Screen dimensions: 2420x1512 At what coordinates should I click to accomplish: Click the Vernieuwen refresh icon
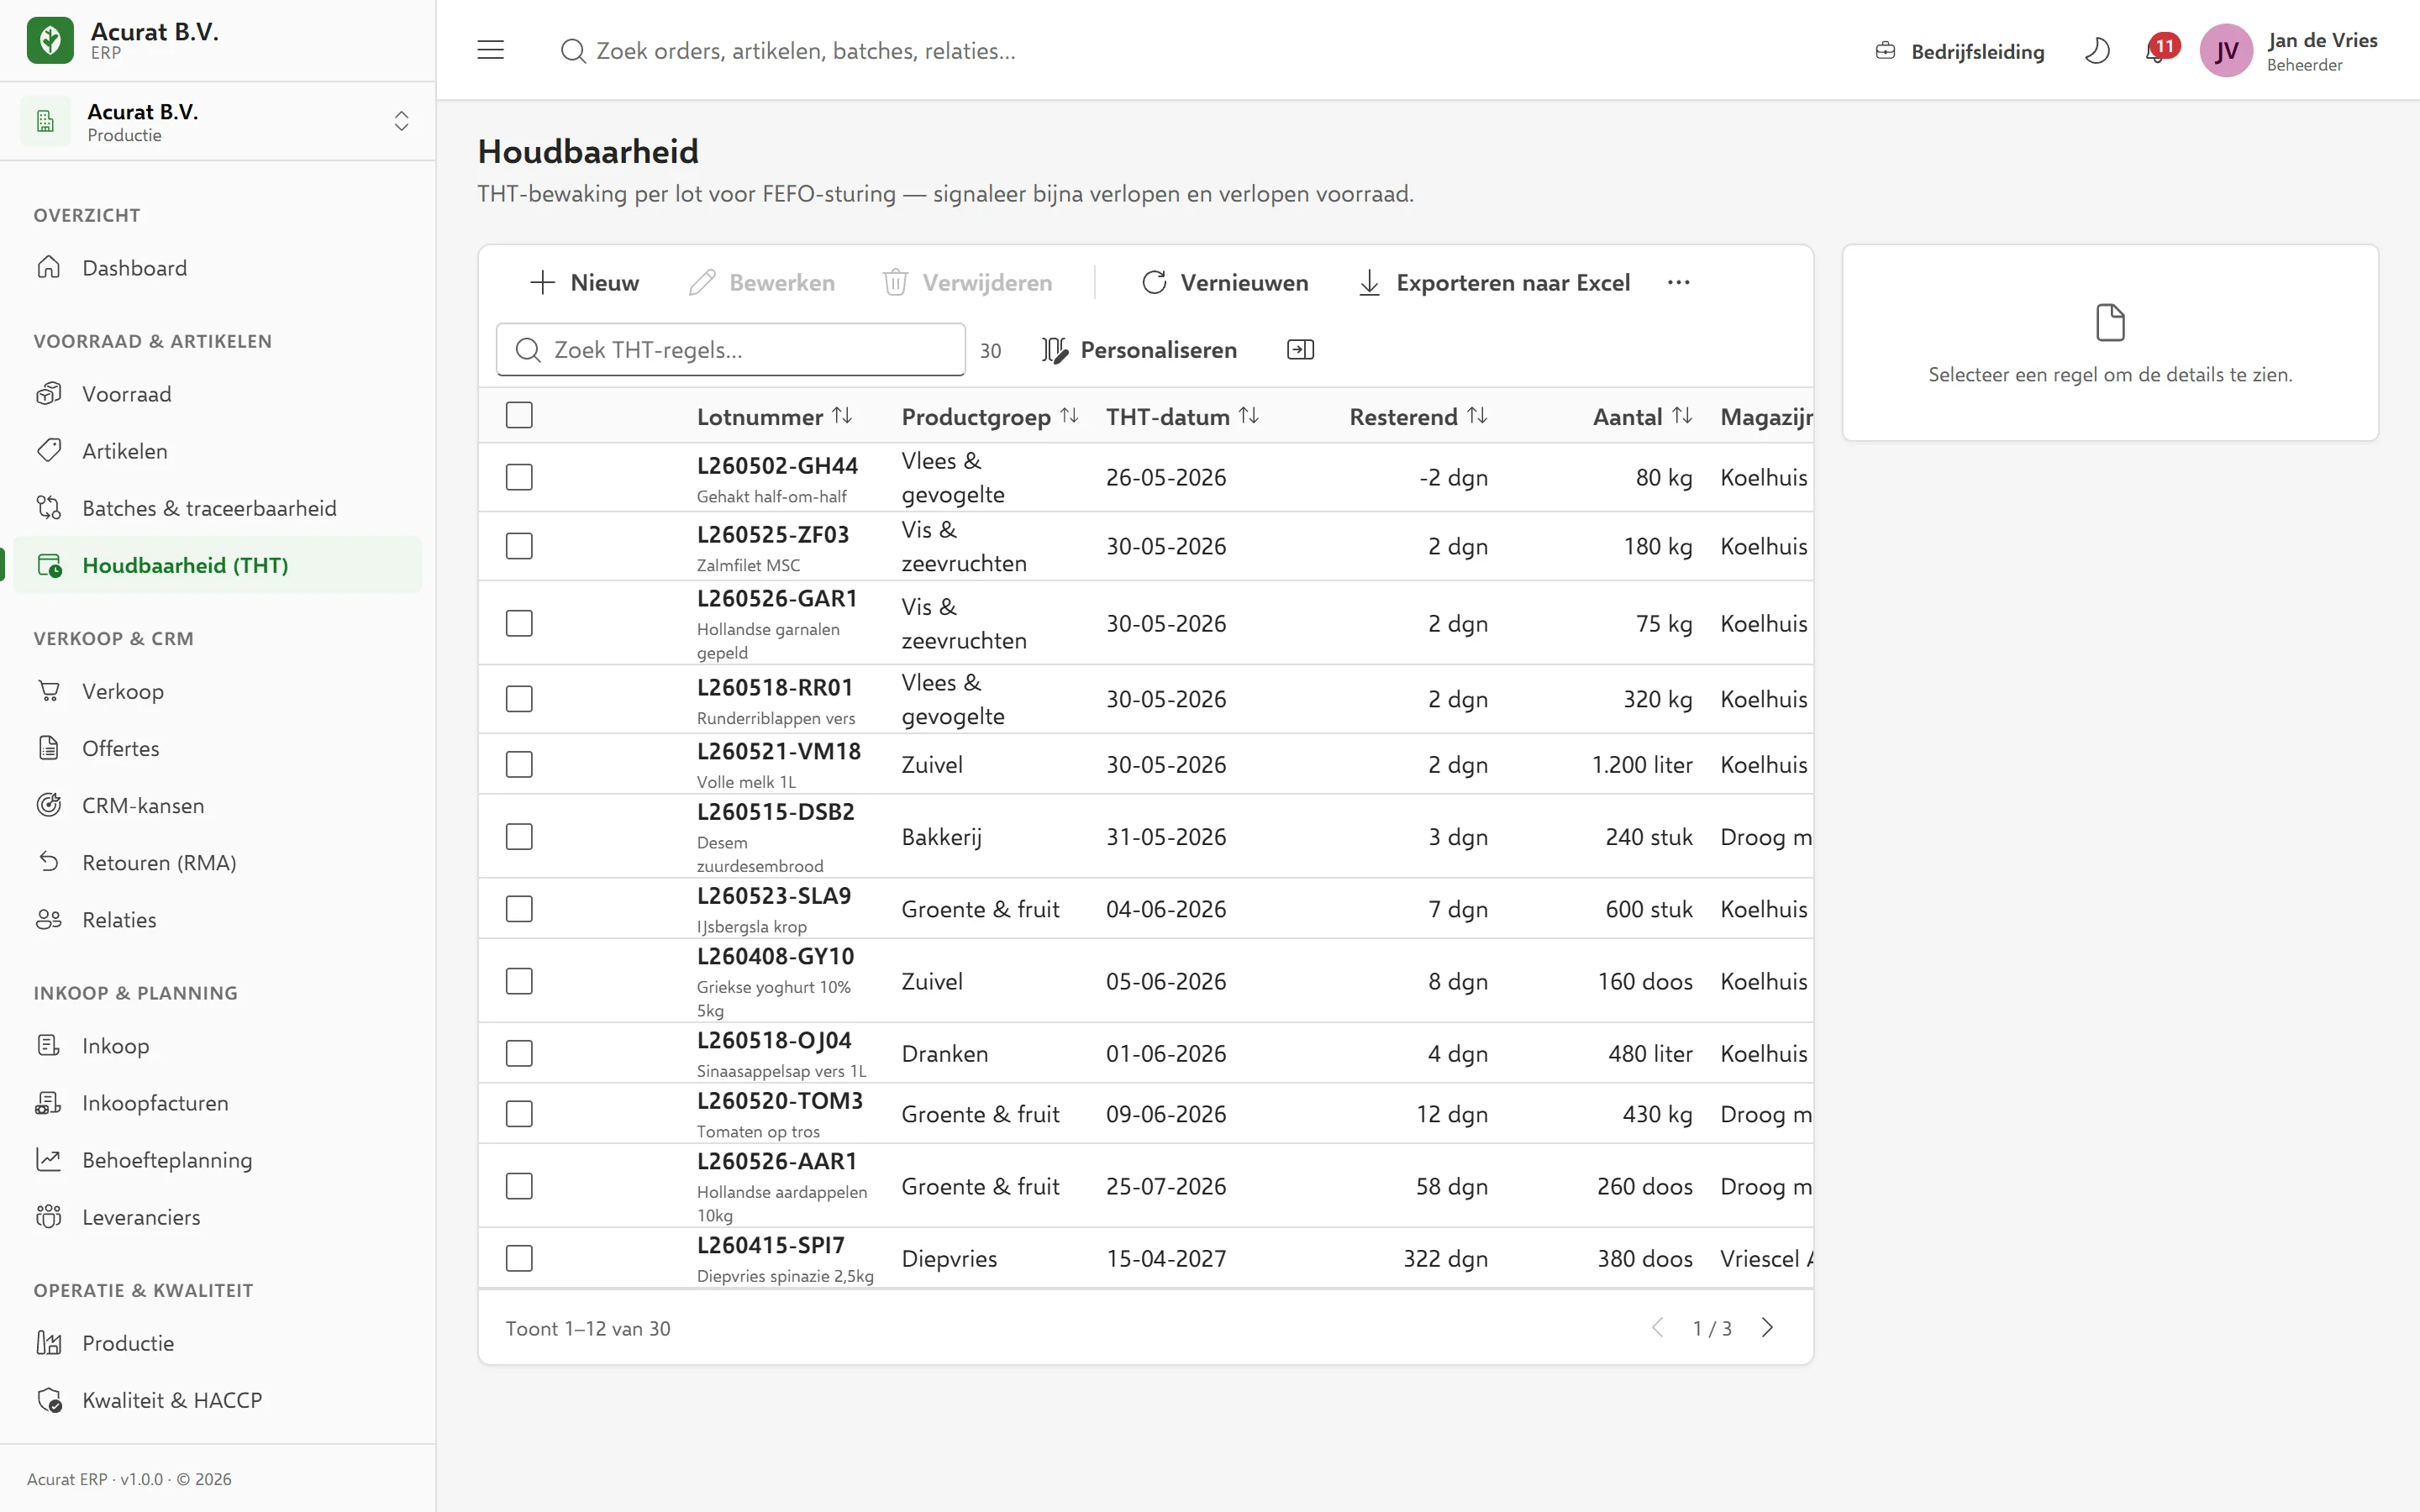click(x=1154, y=283)
